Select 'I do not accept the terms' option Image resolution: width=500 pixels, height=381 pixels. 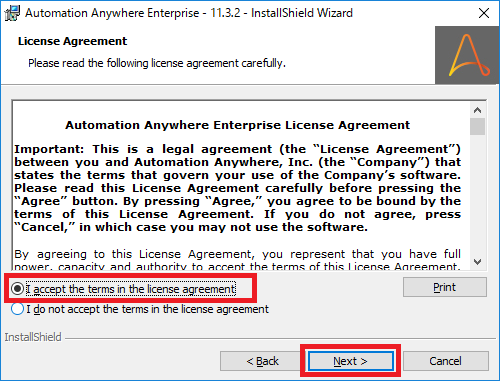[17, 309]
